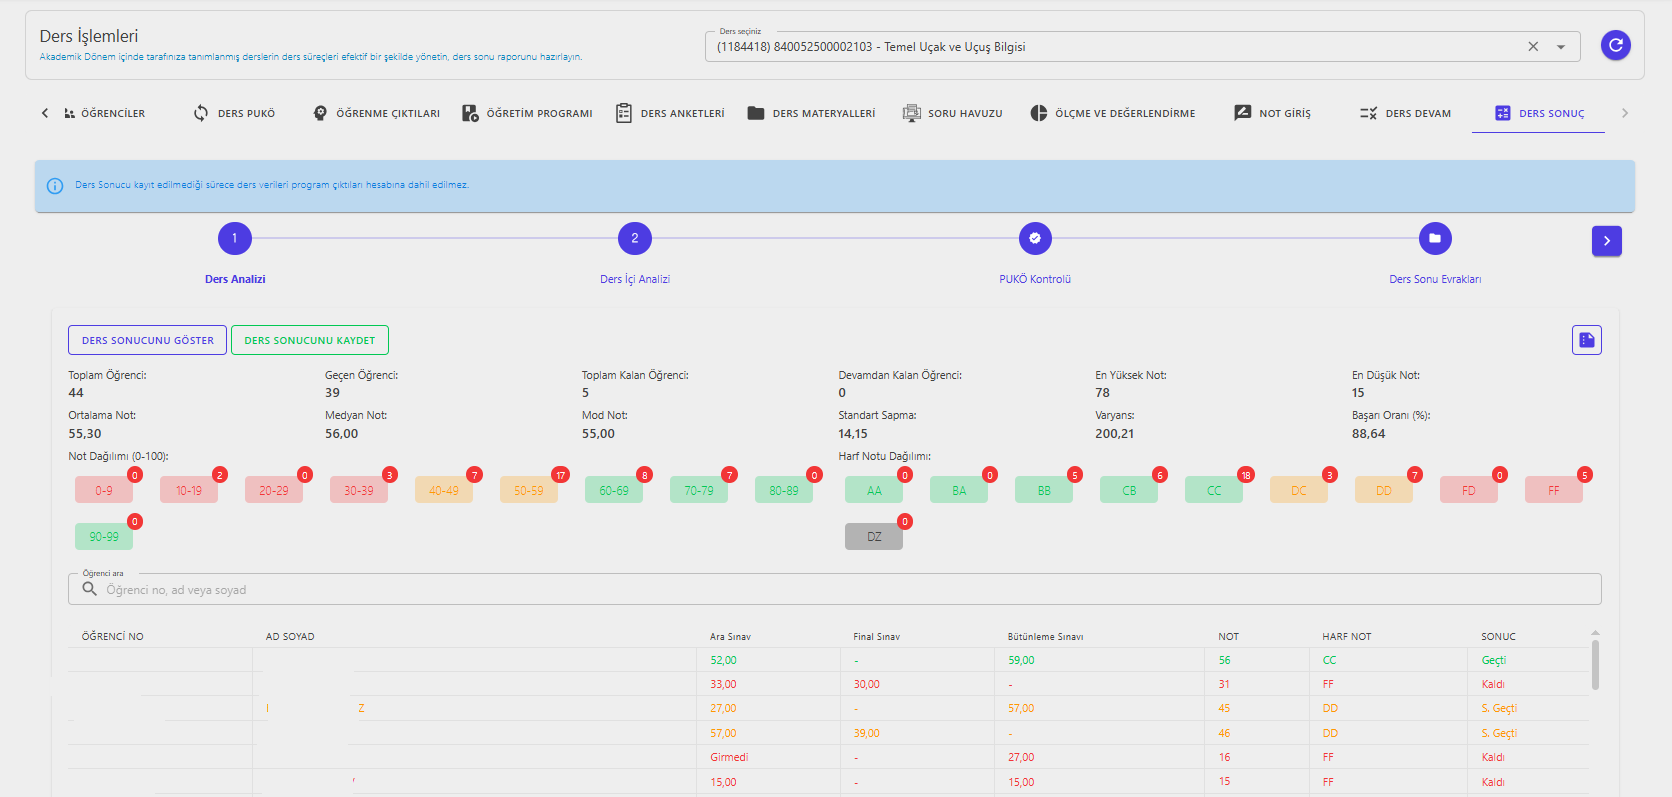The width and height of the screenshot is (1672, 797).
Task: Advance to next step with arrow button
Action: tap(1607, 241)
